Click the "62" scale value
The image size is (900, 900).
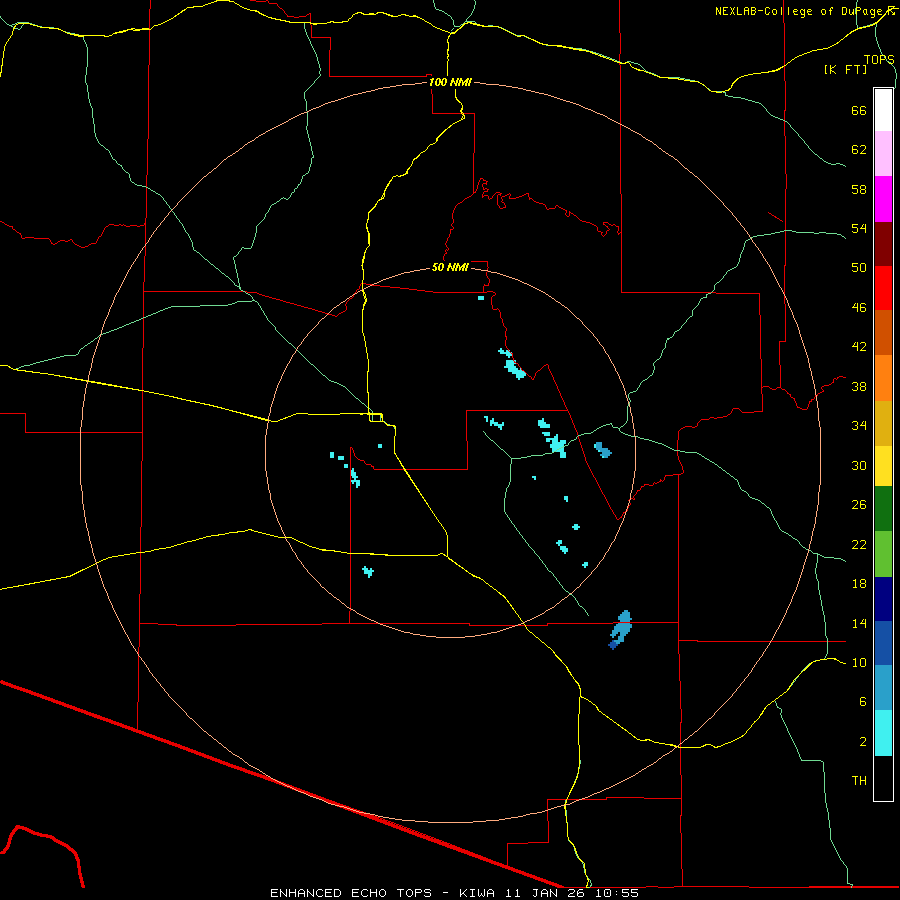tap(859, 150)
